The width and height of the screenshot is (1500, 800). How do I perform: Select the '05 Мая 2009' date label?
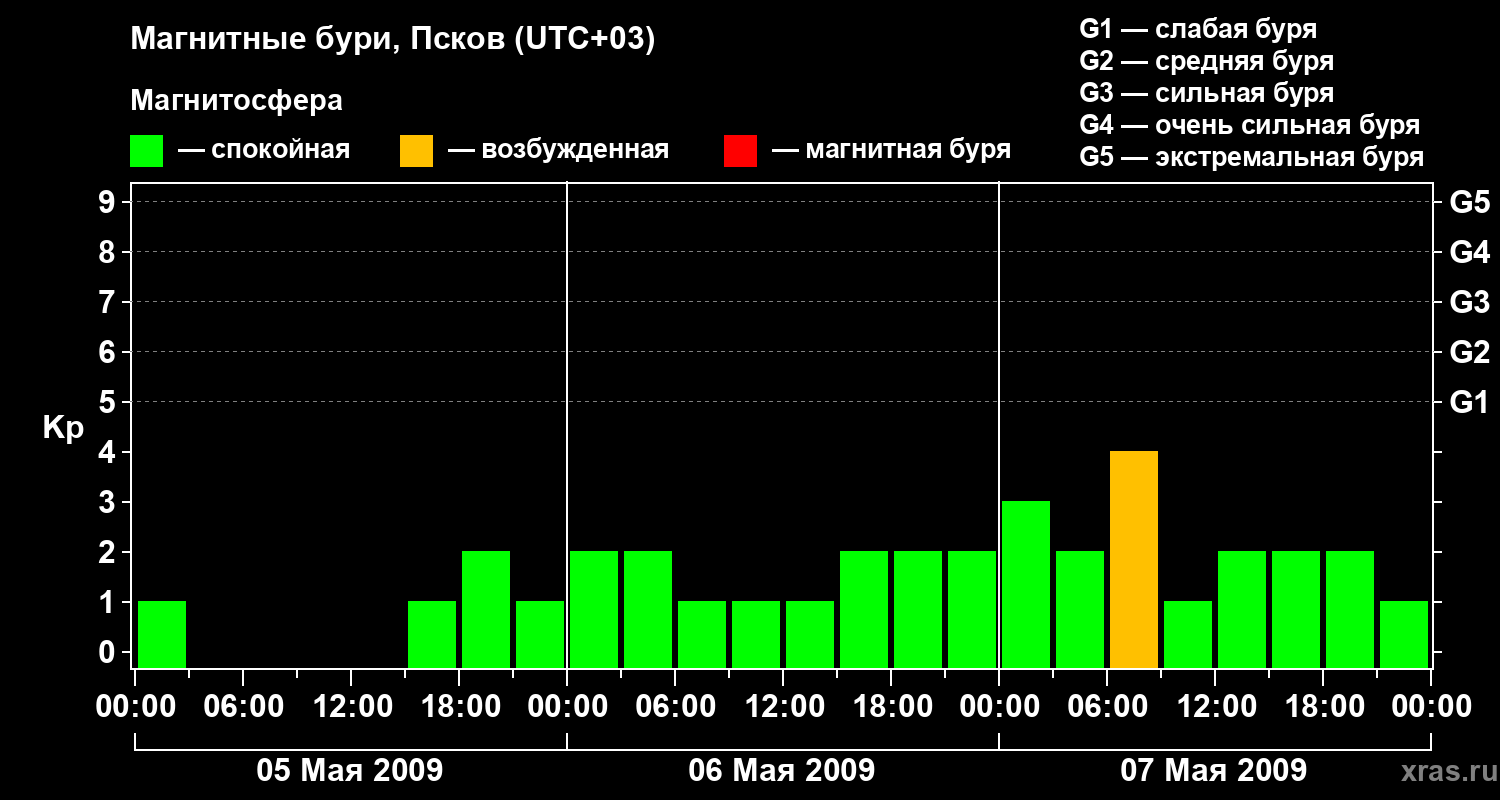[350, 770]
